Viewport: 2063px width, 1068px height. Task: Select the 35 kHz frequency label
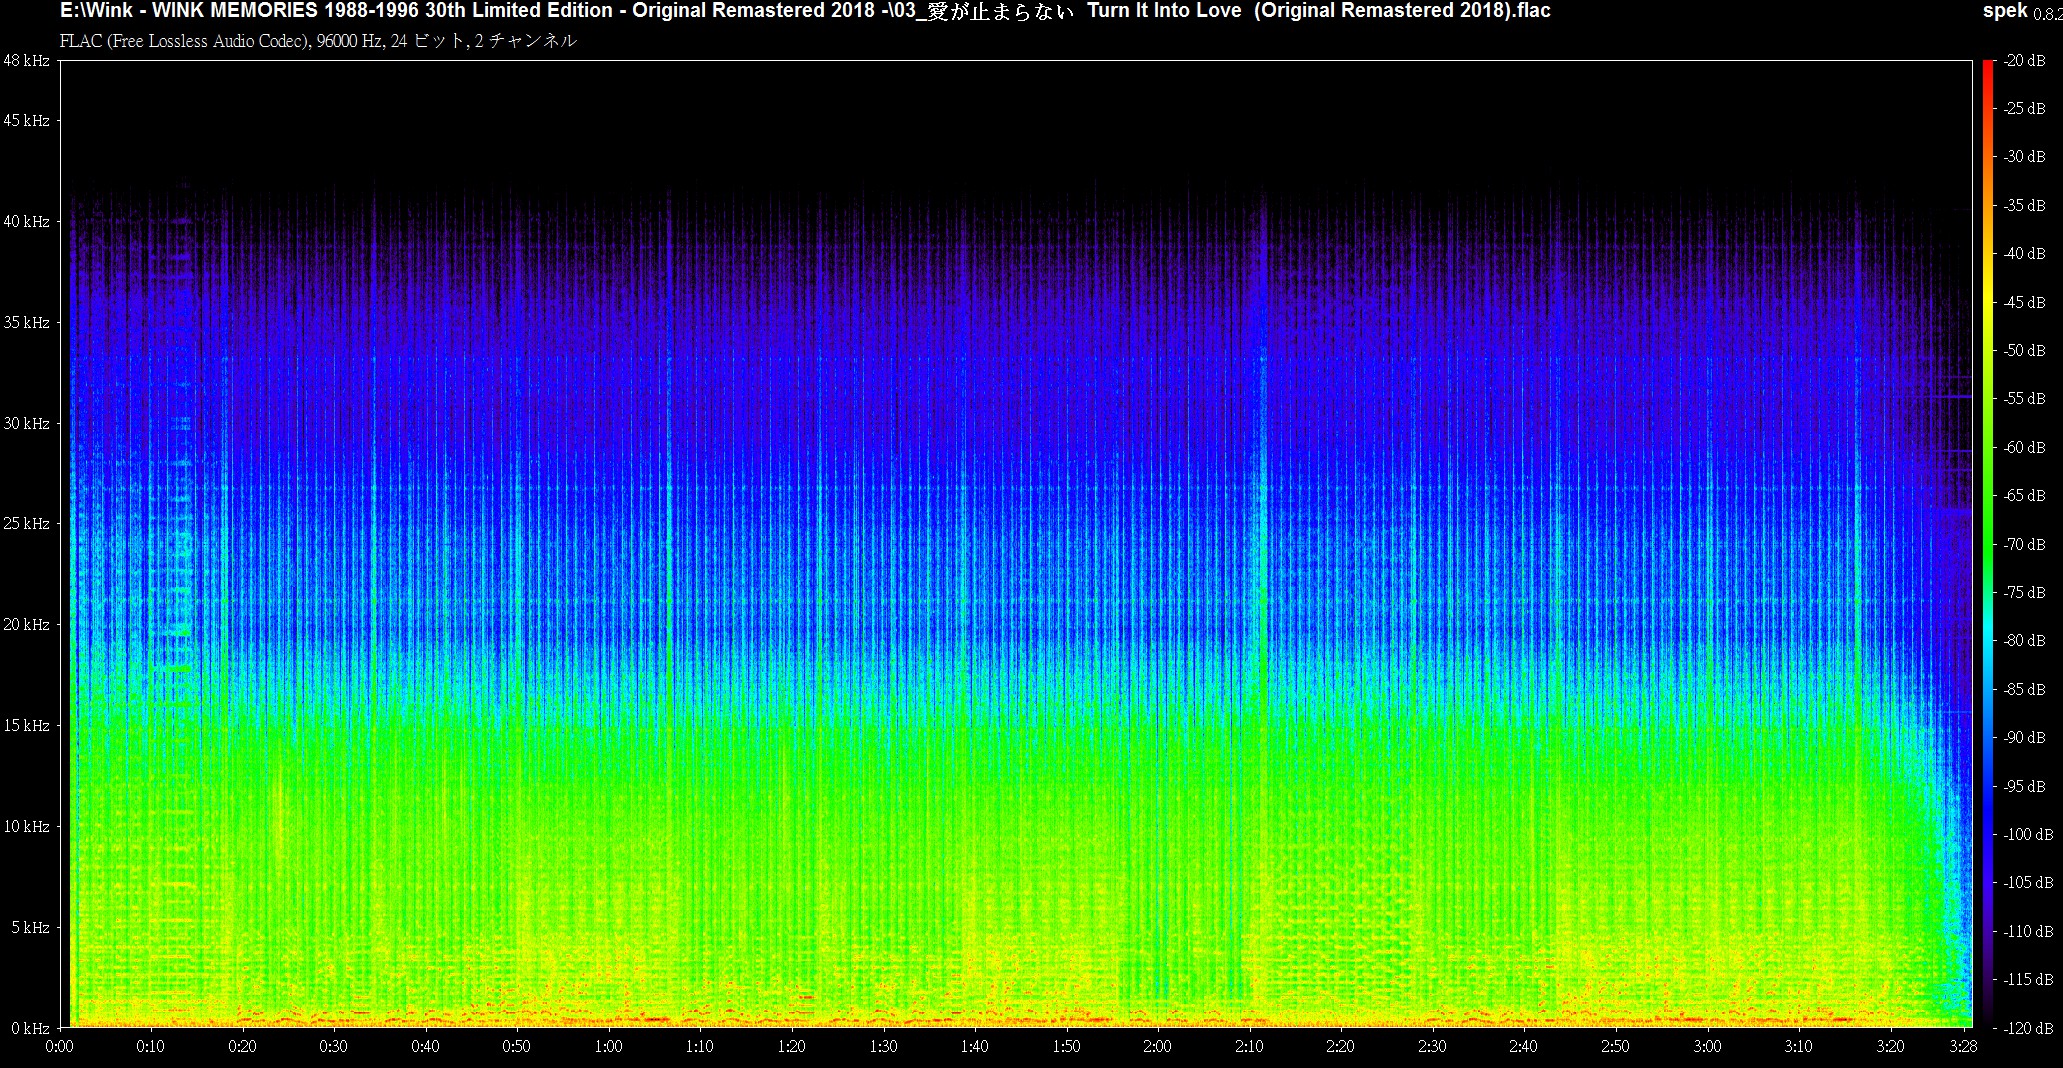(26, 322)
